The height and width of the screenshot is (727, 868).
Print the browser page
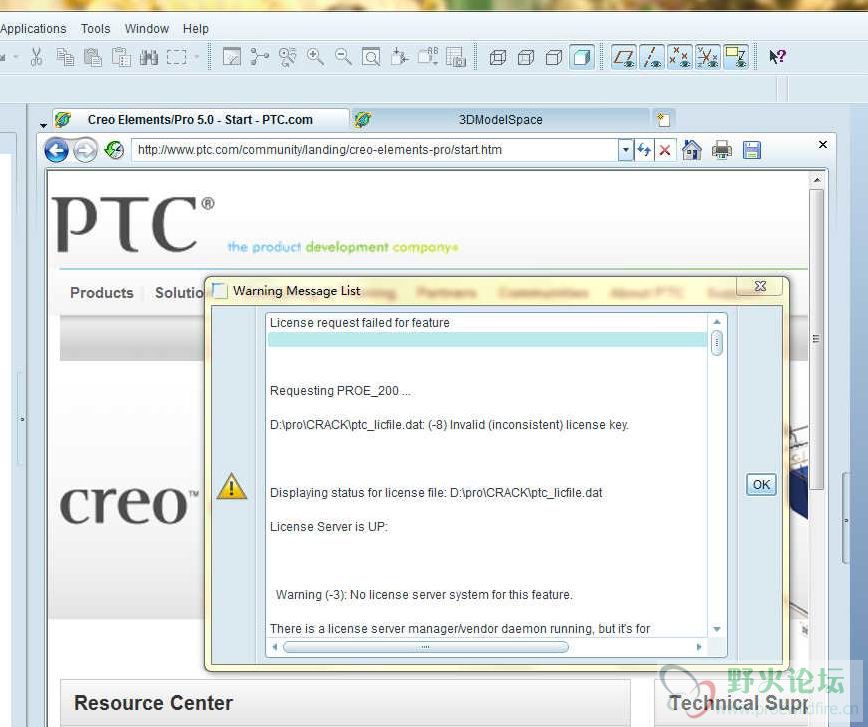coord(722,150)
